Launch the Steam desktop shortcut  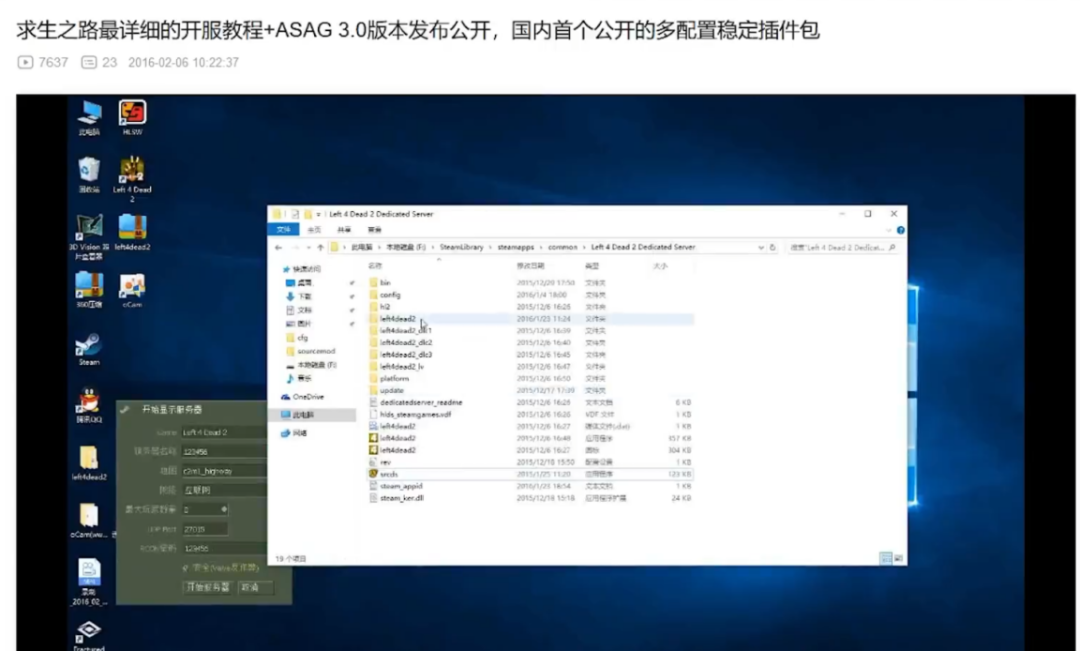[89, 349]
